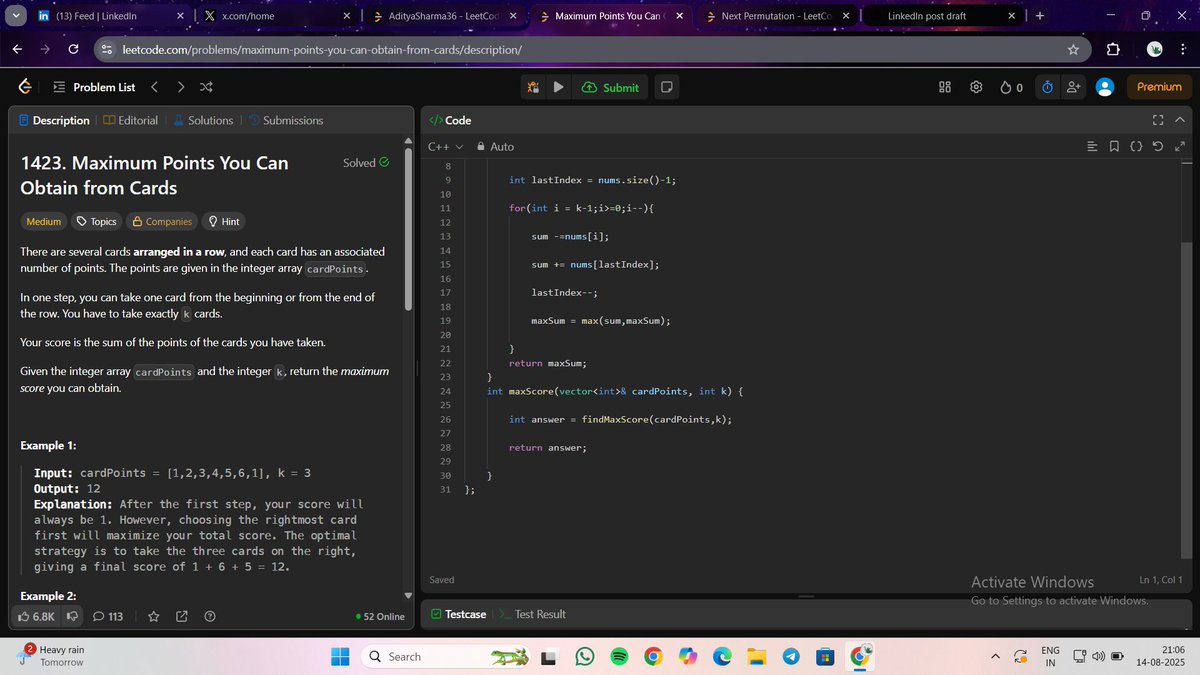Open Telegram from taskbar

tap(790, 657)
